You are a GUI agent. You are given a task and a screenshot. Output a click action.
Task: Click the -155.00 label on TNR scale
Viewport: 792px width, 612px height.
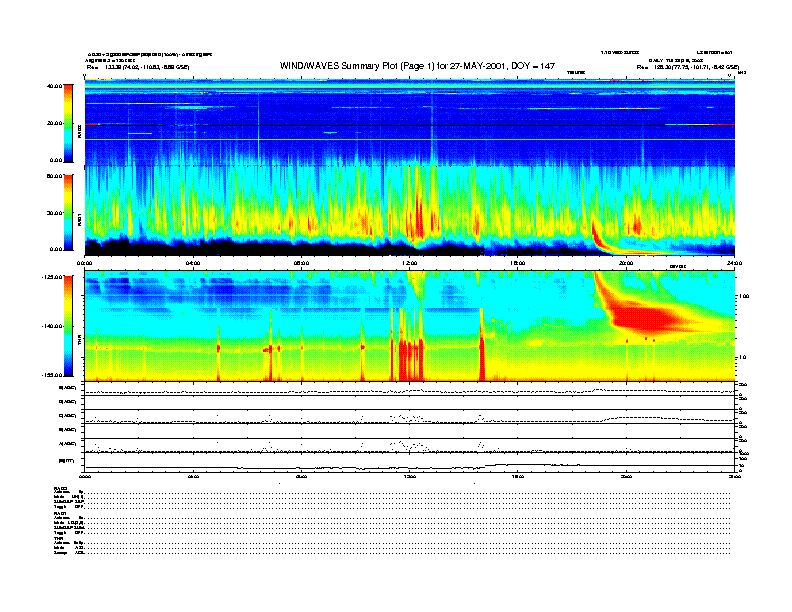[52, 375]
